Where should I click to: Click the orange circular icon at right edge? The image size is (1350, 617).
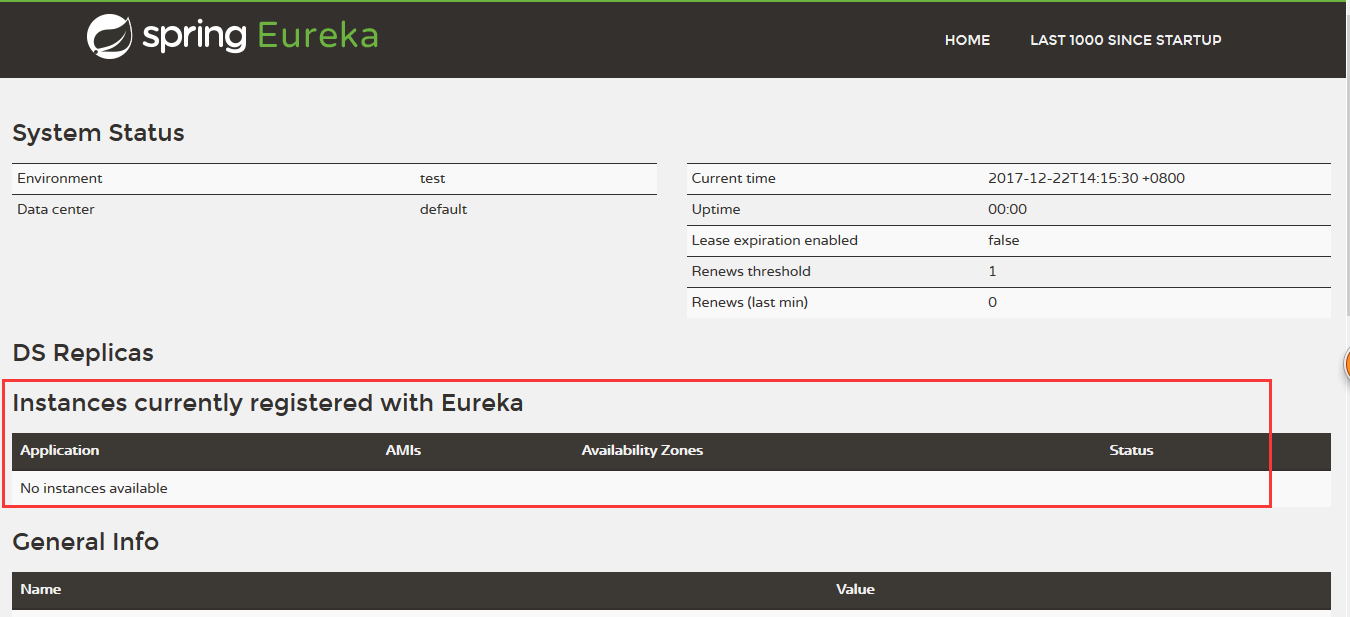(x=1345, y=365)
